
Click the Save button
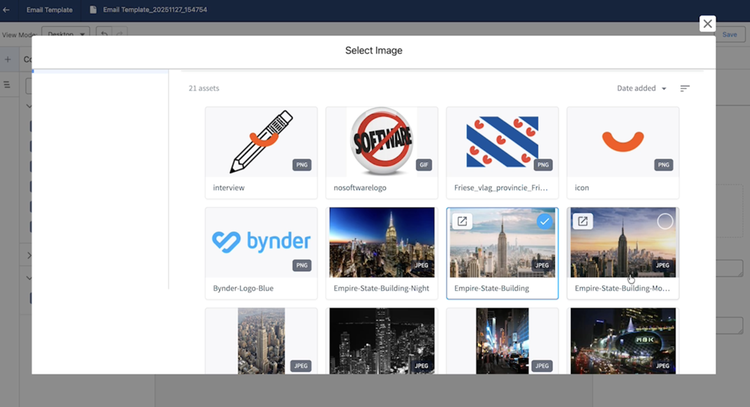pos(729,34)
